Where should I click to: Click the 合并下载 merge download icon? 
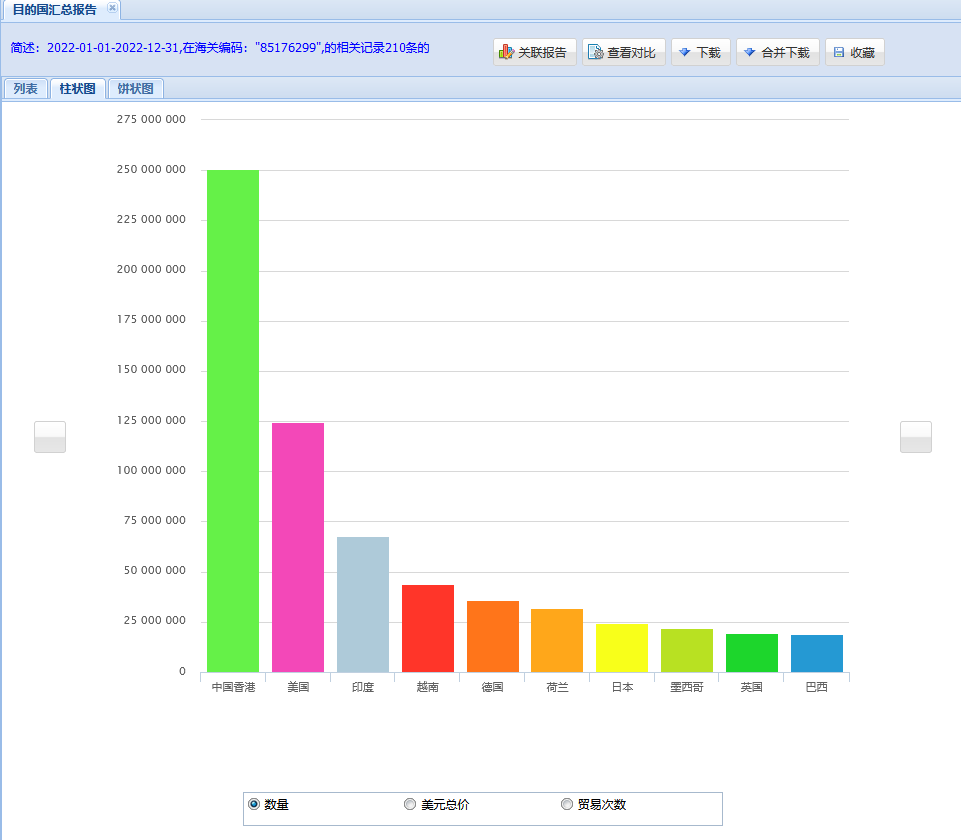point(749,52)
